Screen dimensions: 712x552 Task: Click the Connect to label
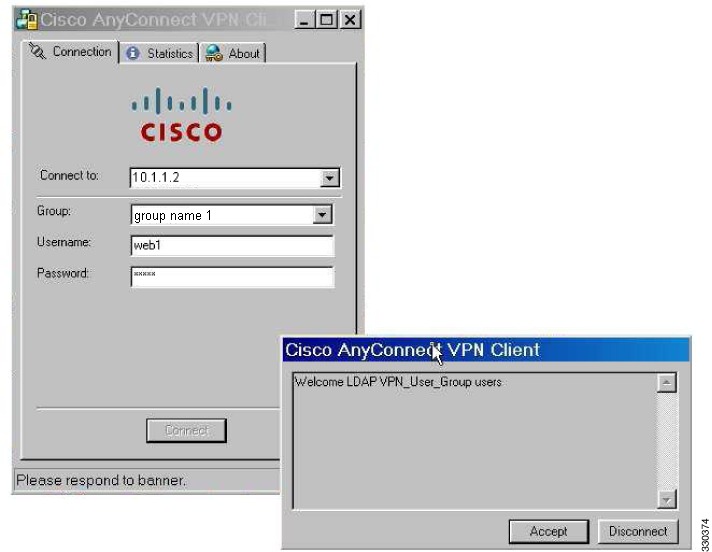pos(69,175)
